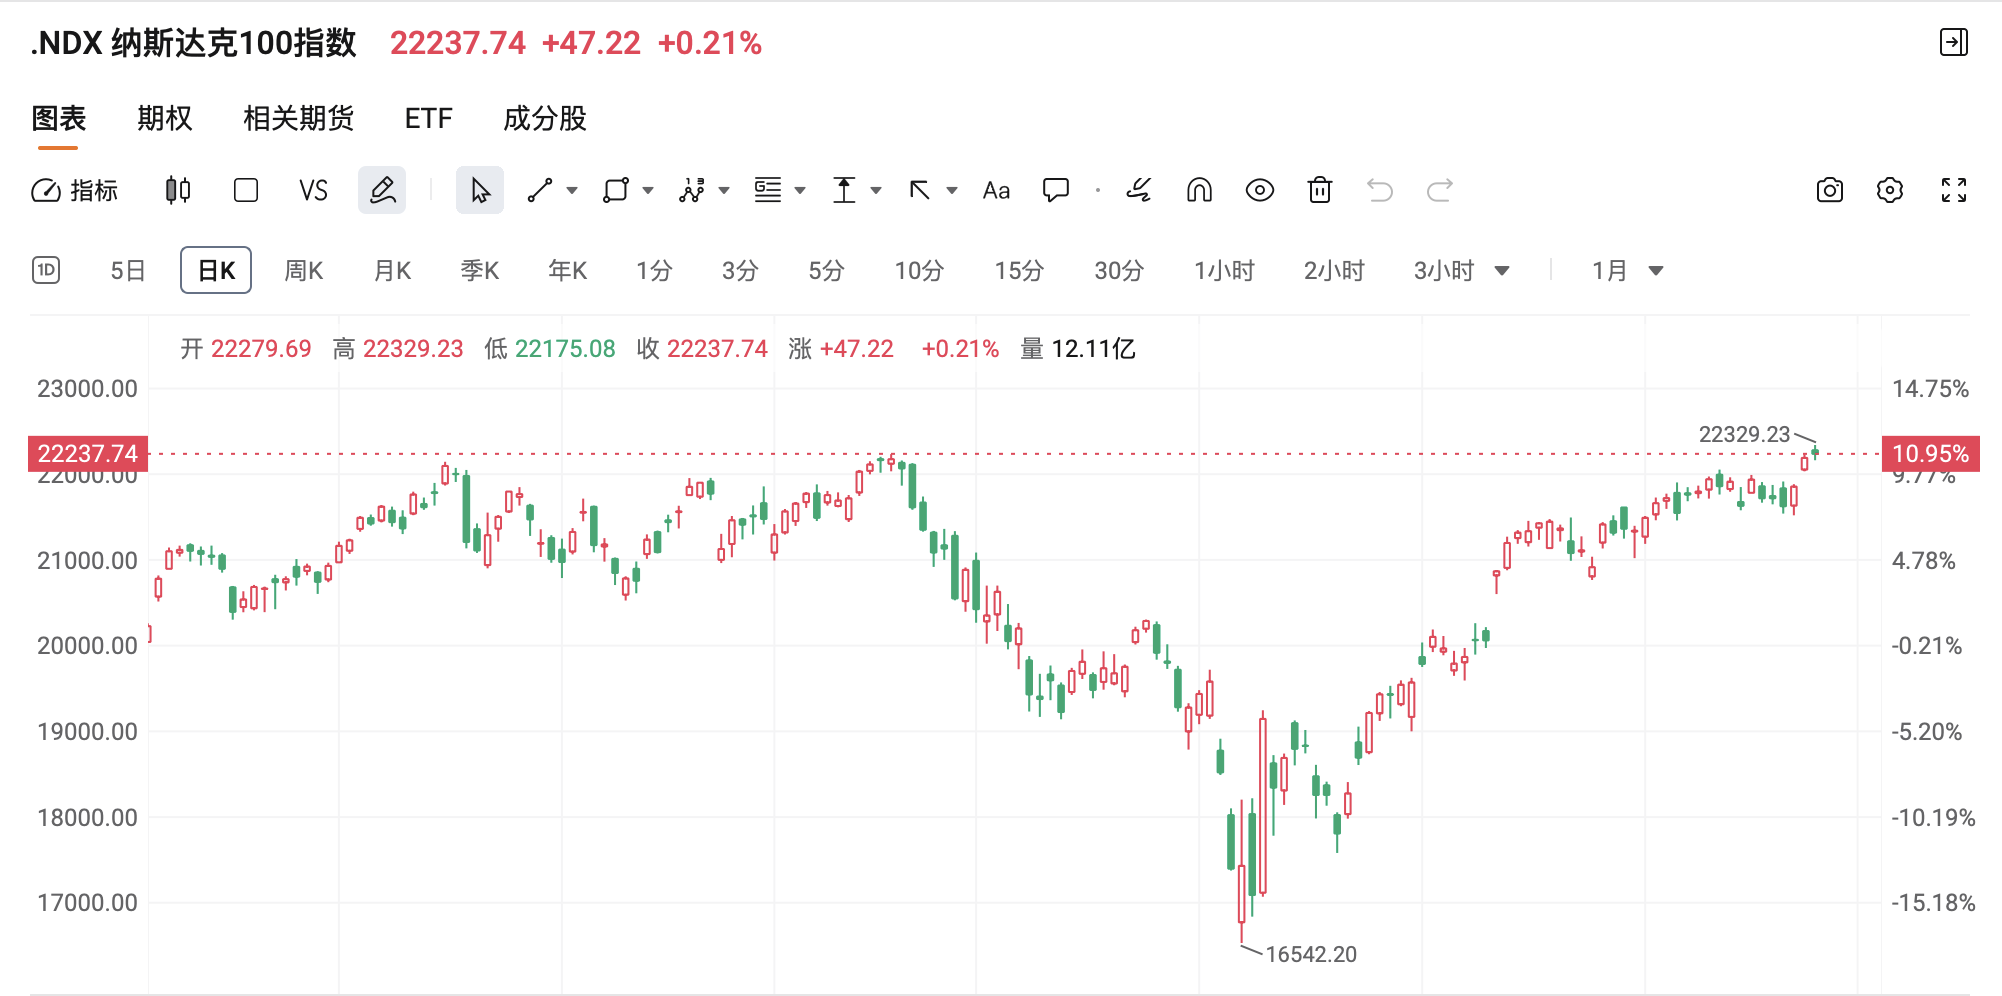Expand pattern tool options arrow

coord(724,190)
